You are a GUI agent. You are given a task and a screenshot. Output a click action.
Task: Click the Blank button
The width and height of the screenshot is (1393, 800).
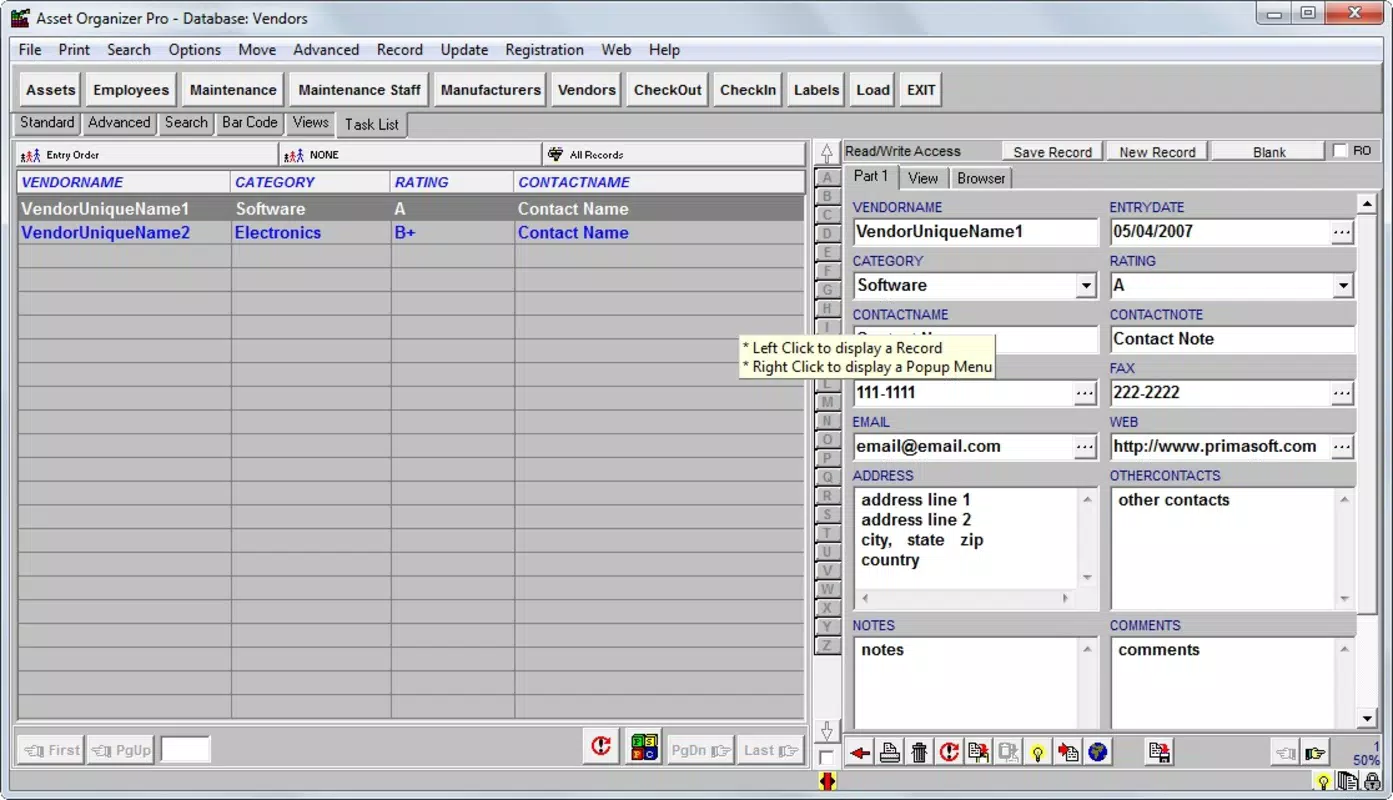[x=1269, y=152]
